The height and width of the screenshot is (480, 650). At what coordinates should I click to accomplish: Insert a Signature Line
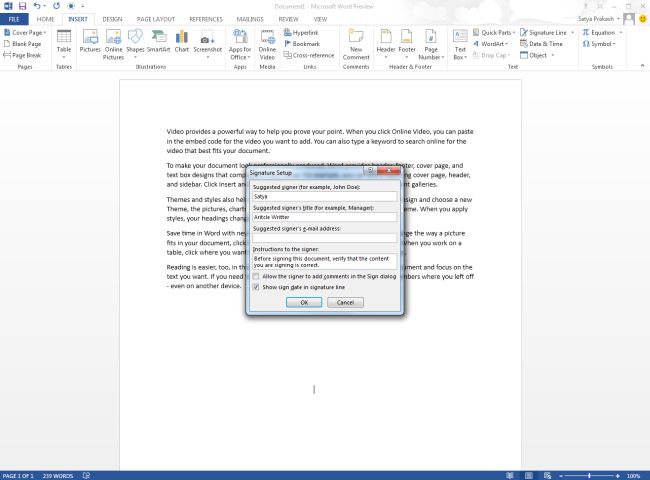point(543,32)
